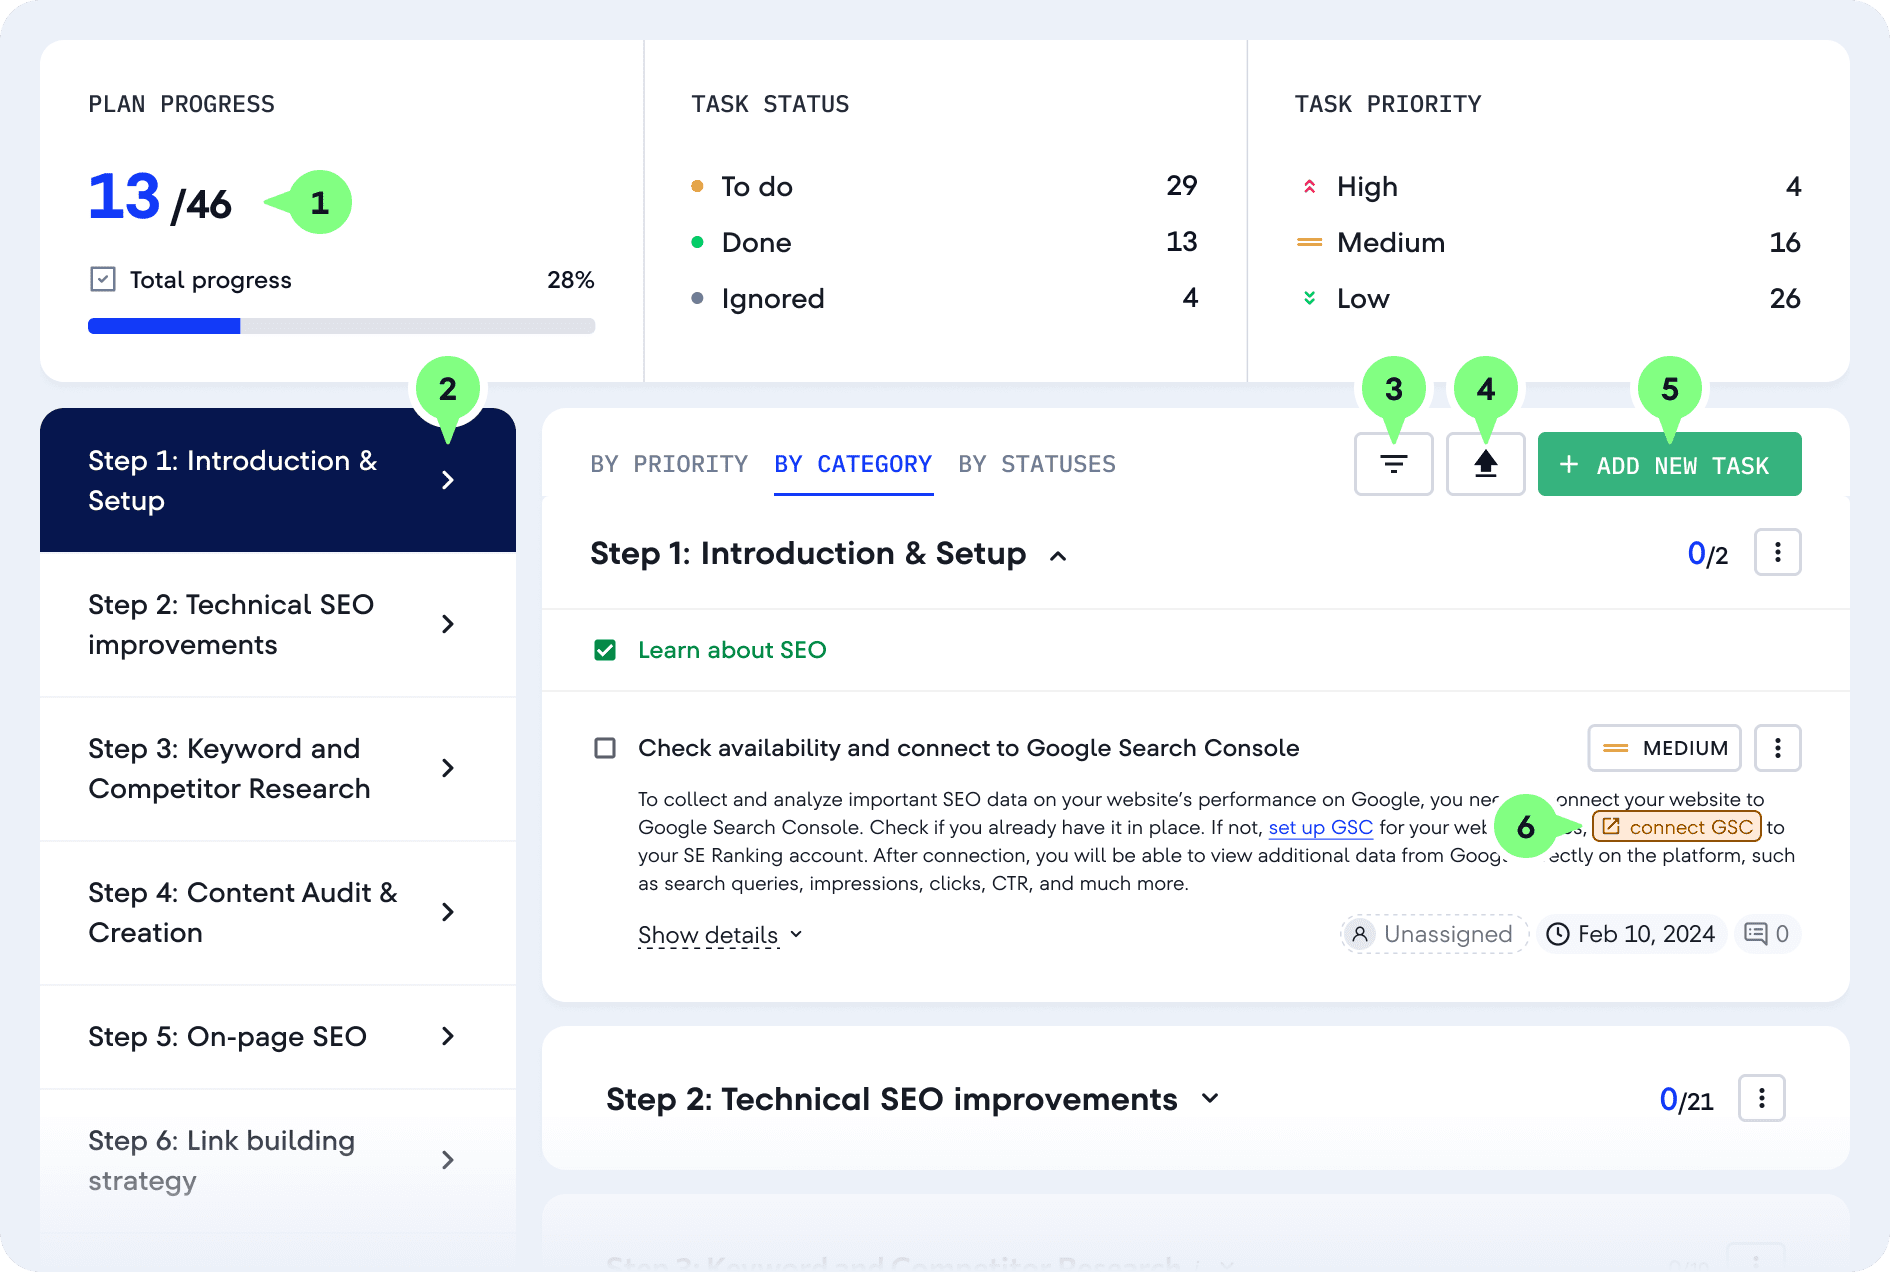Click the plus icon in Add New Task
1890x1272 pixels.
[x=1569, y=464]
